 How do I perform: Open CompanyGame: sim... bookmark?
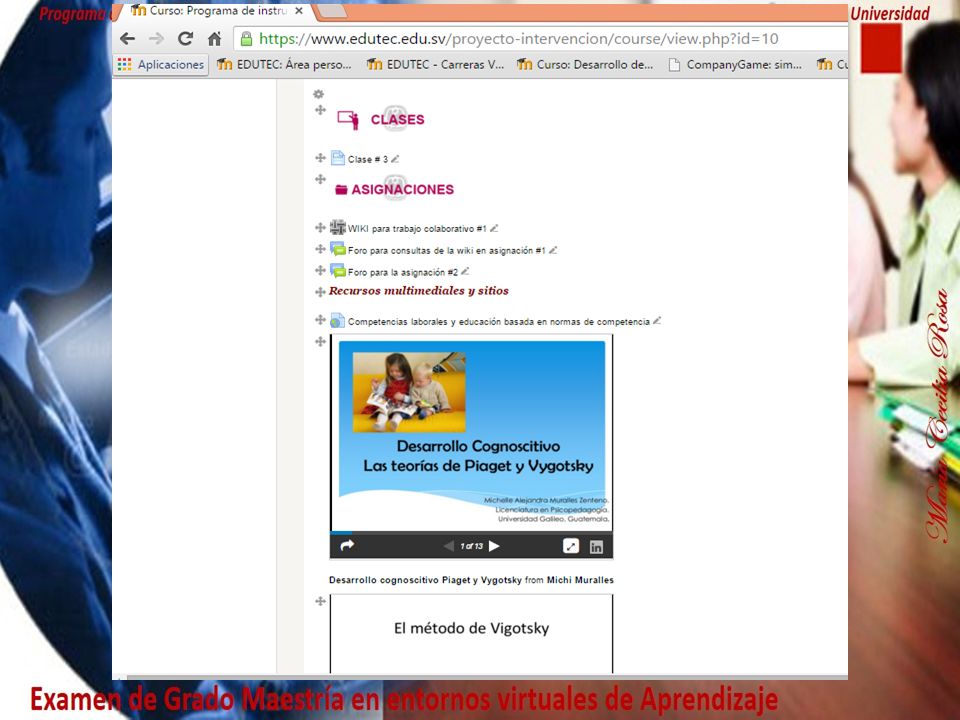tap(735, 64)
